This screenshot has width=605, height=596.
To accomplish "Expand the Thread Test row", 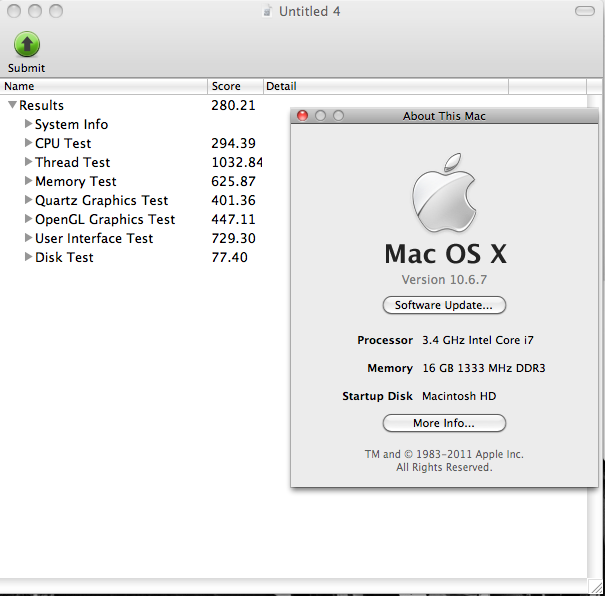I will click(x=28, y=162).
